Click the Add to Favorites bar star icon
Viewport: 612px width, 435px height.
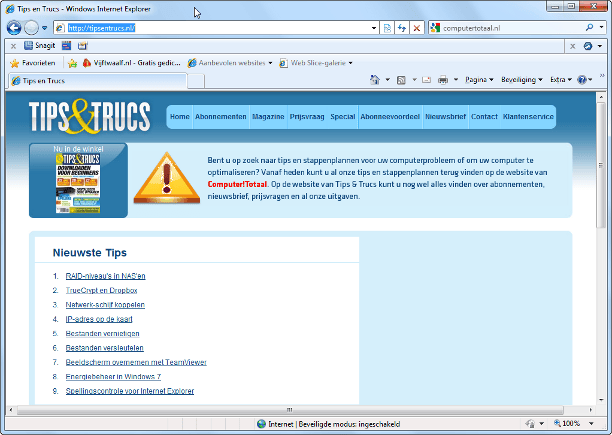(72, 63)
